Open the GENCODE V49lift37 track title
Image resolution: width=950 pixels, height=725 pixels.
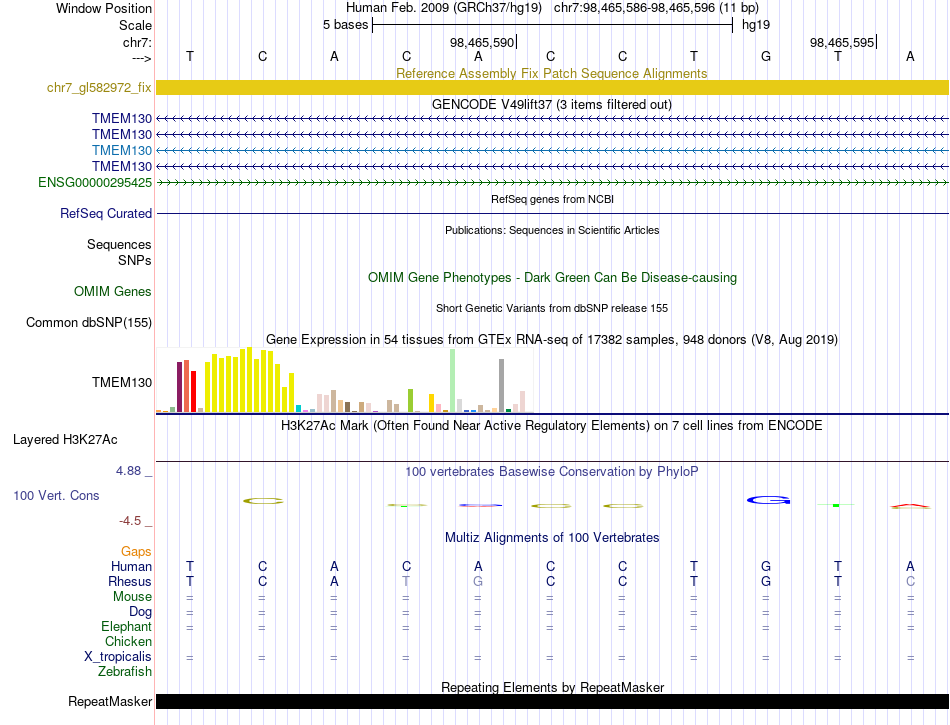[x=551, y=104]
